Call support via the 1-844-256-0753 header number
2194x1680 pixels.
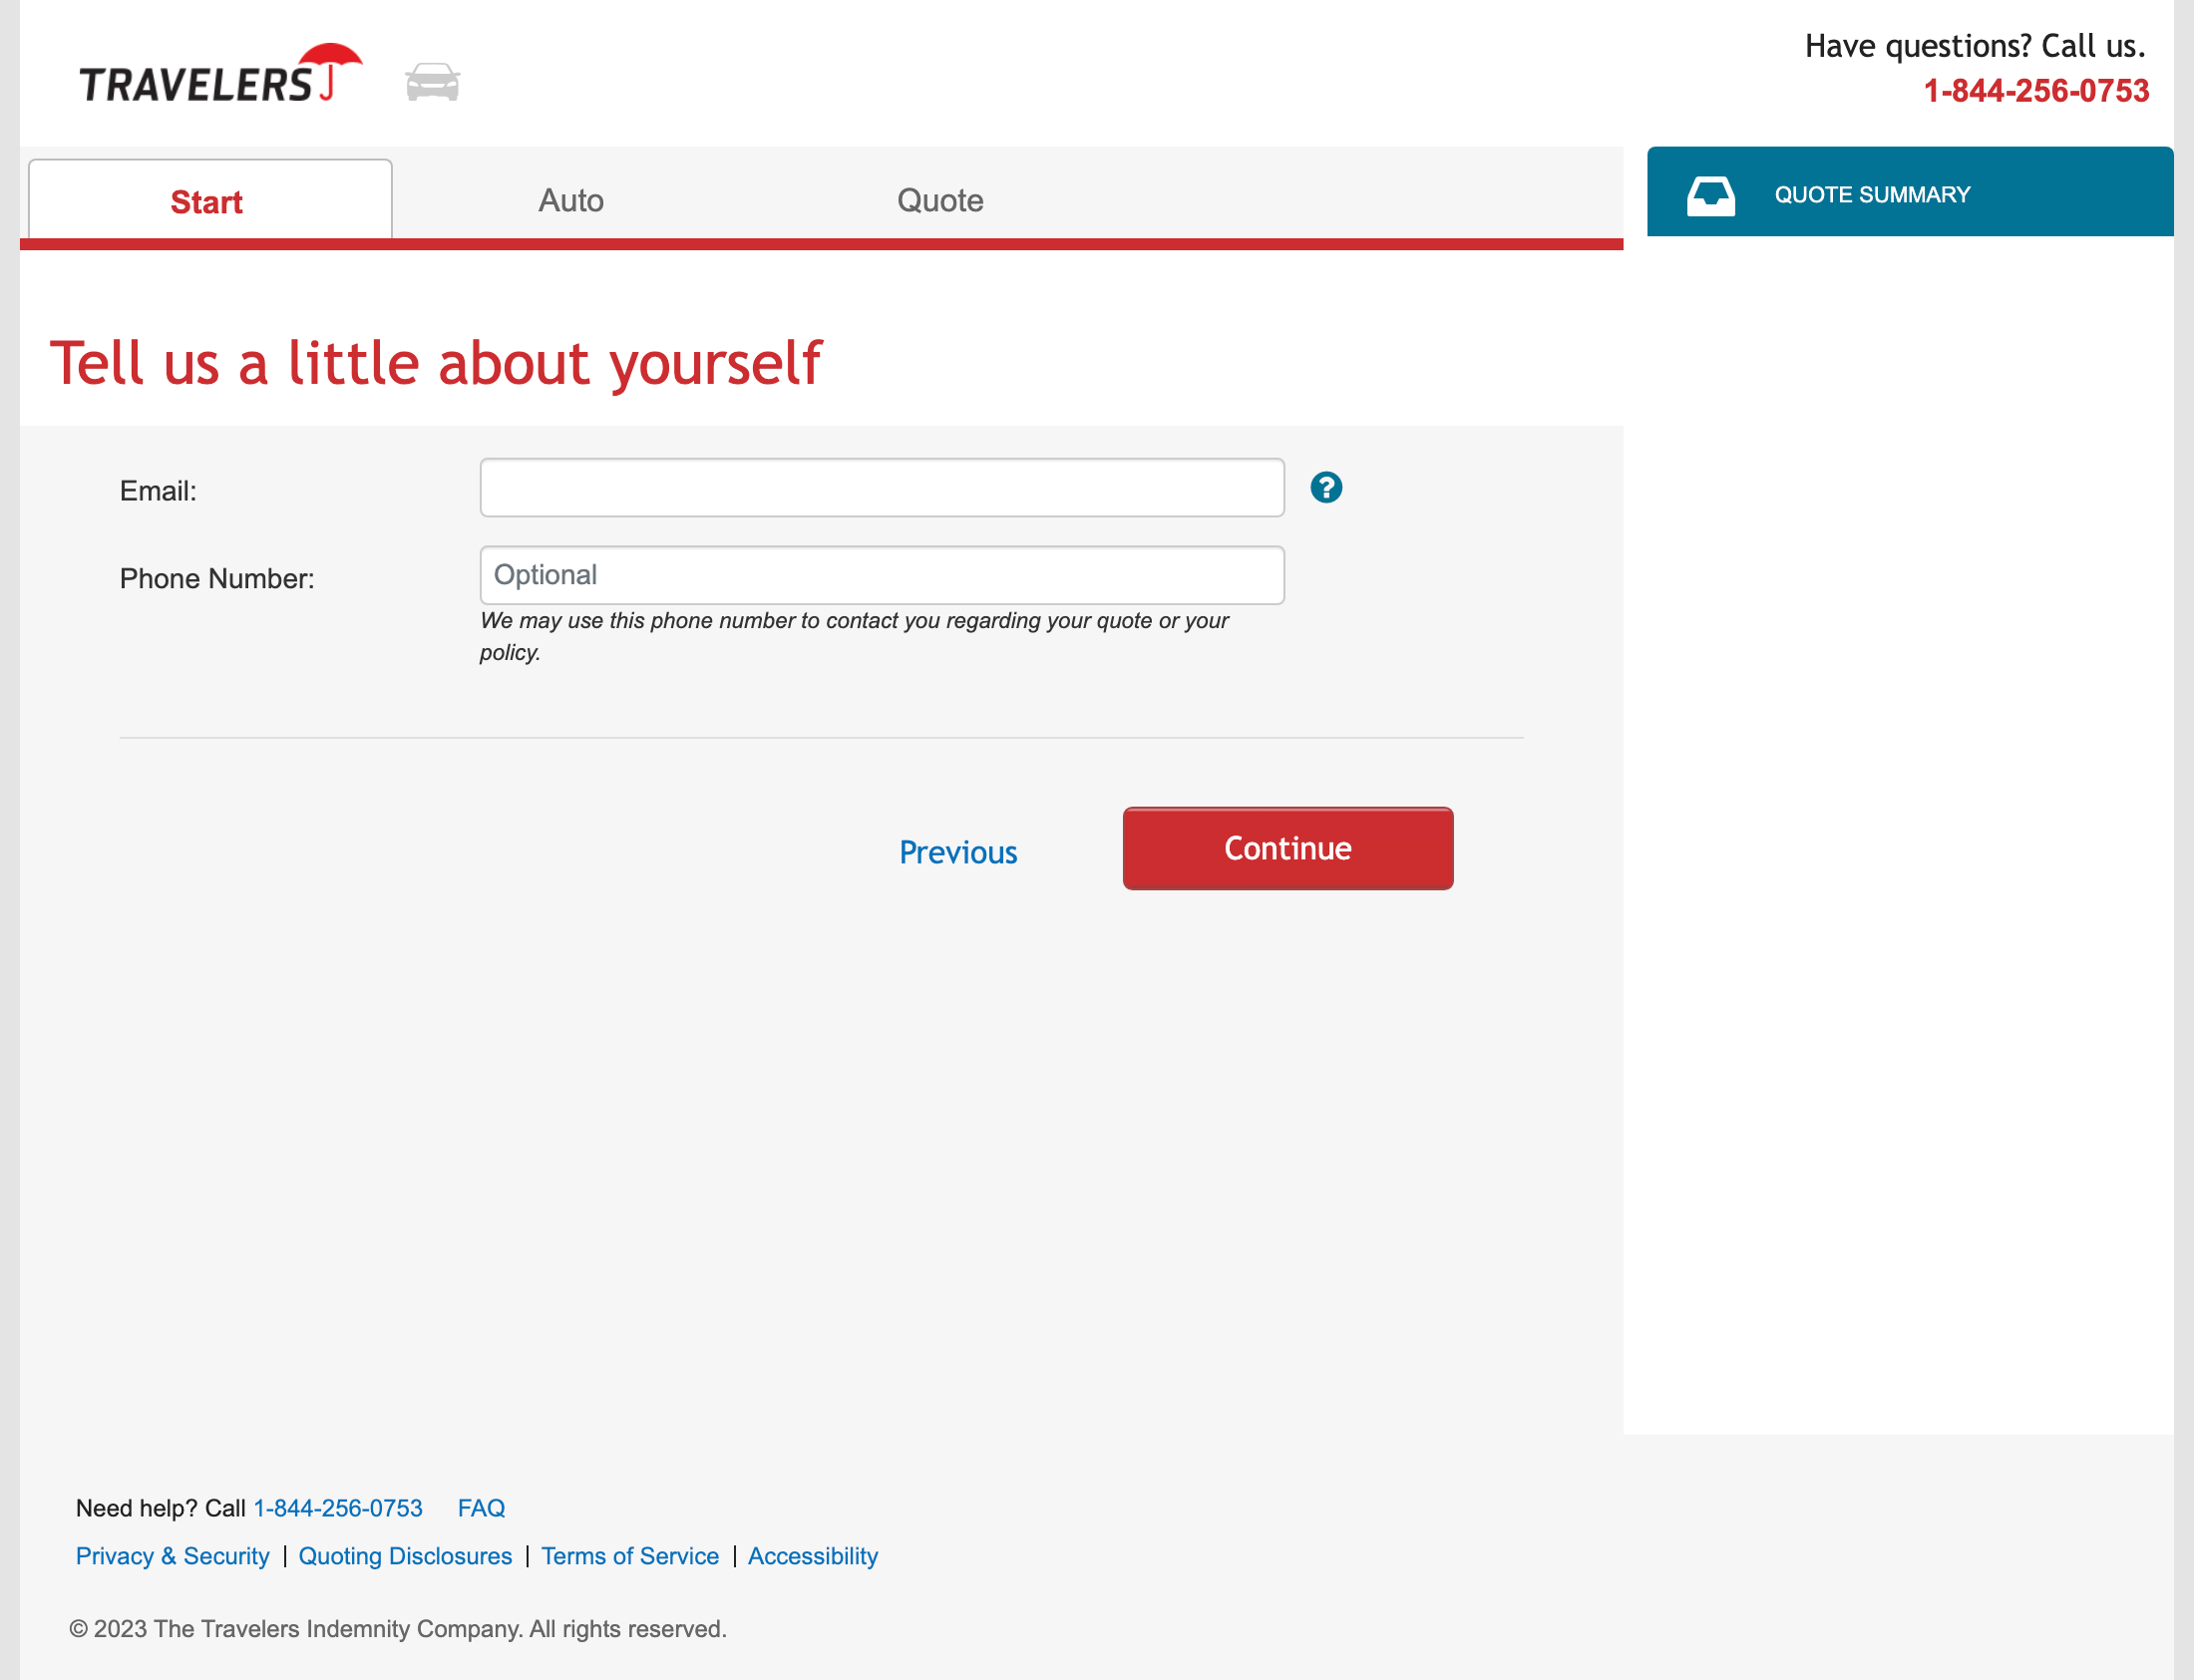2040,90
